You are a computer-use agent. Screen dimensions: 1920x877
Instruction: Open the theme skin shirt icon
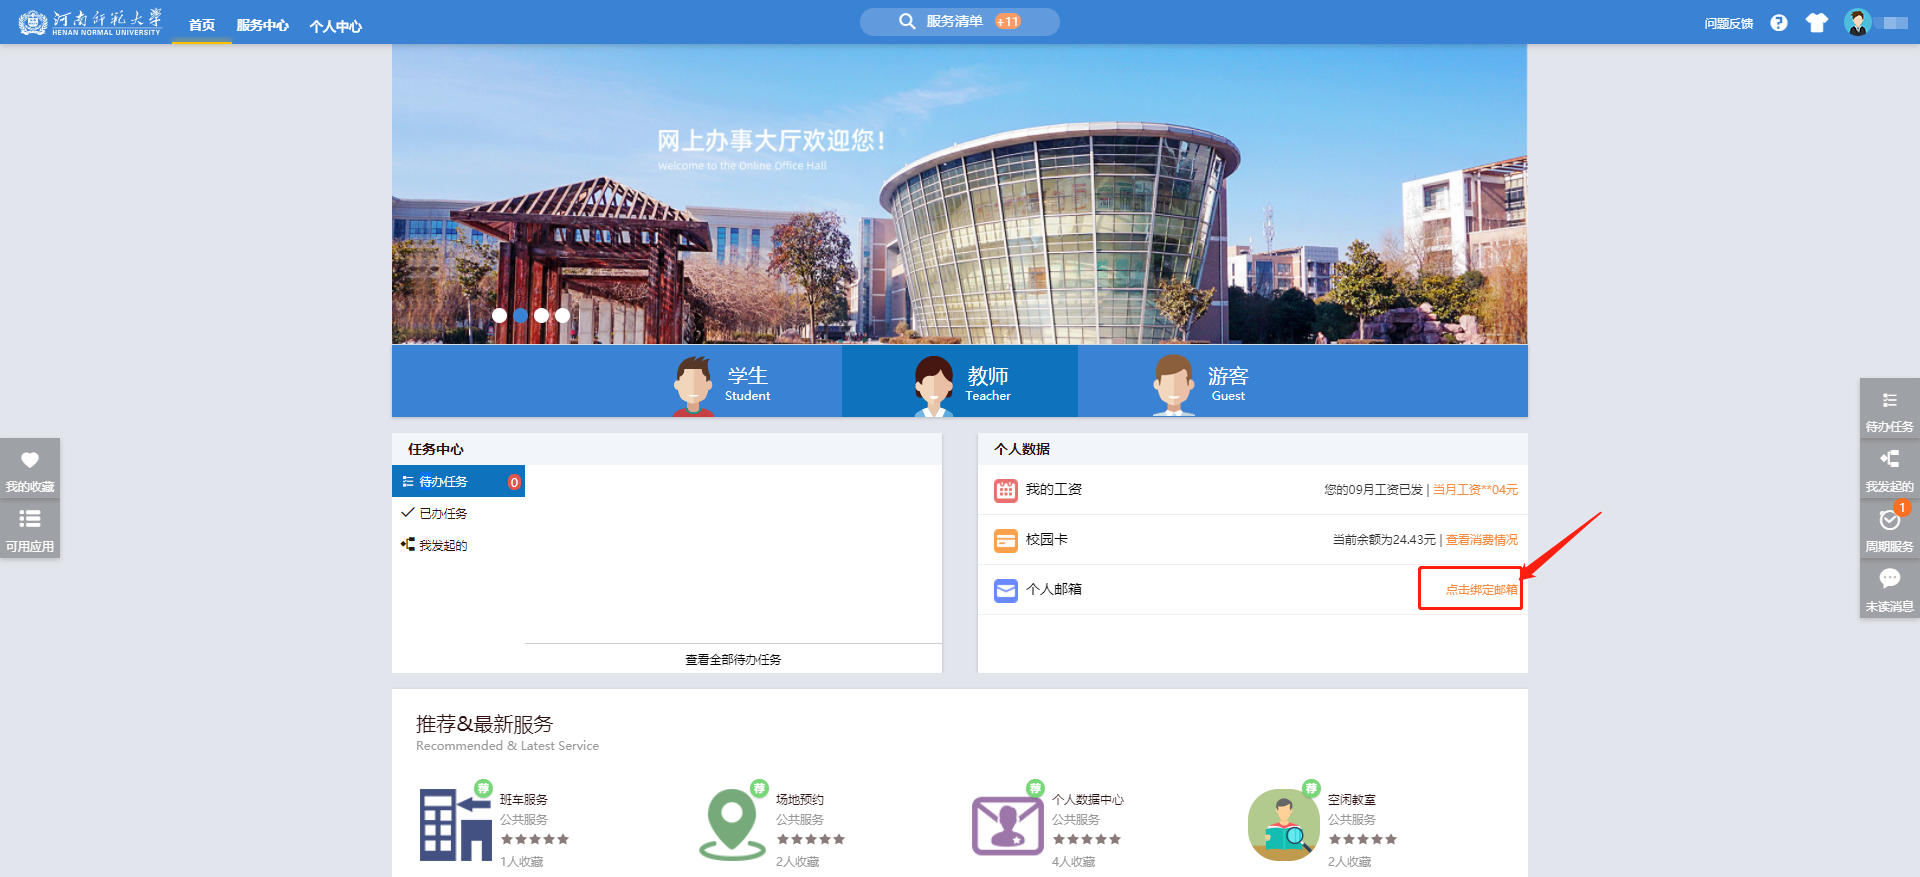[x=1816, y=22]
